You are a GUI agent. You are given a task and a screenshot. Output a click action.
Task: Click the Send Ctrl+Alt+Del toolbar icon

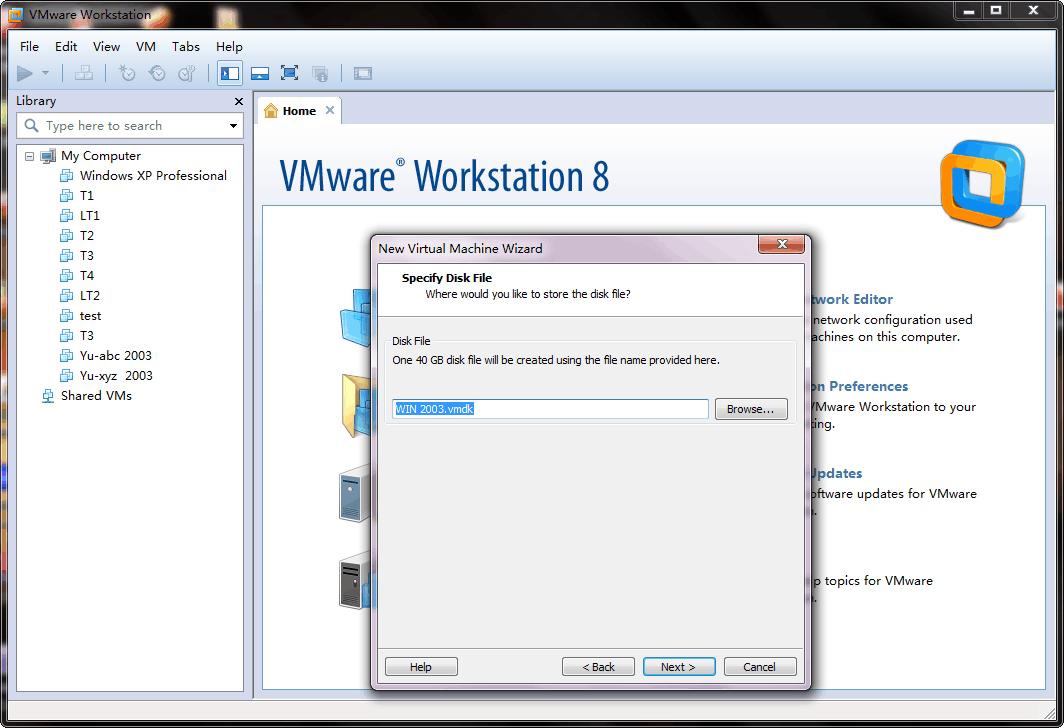[x=84, y=73]
